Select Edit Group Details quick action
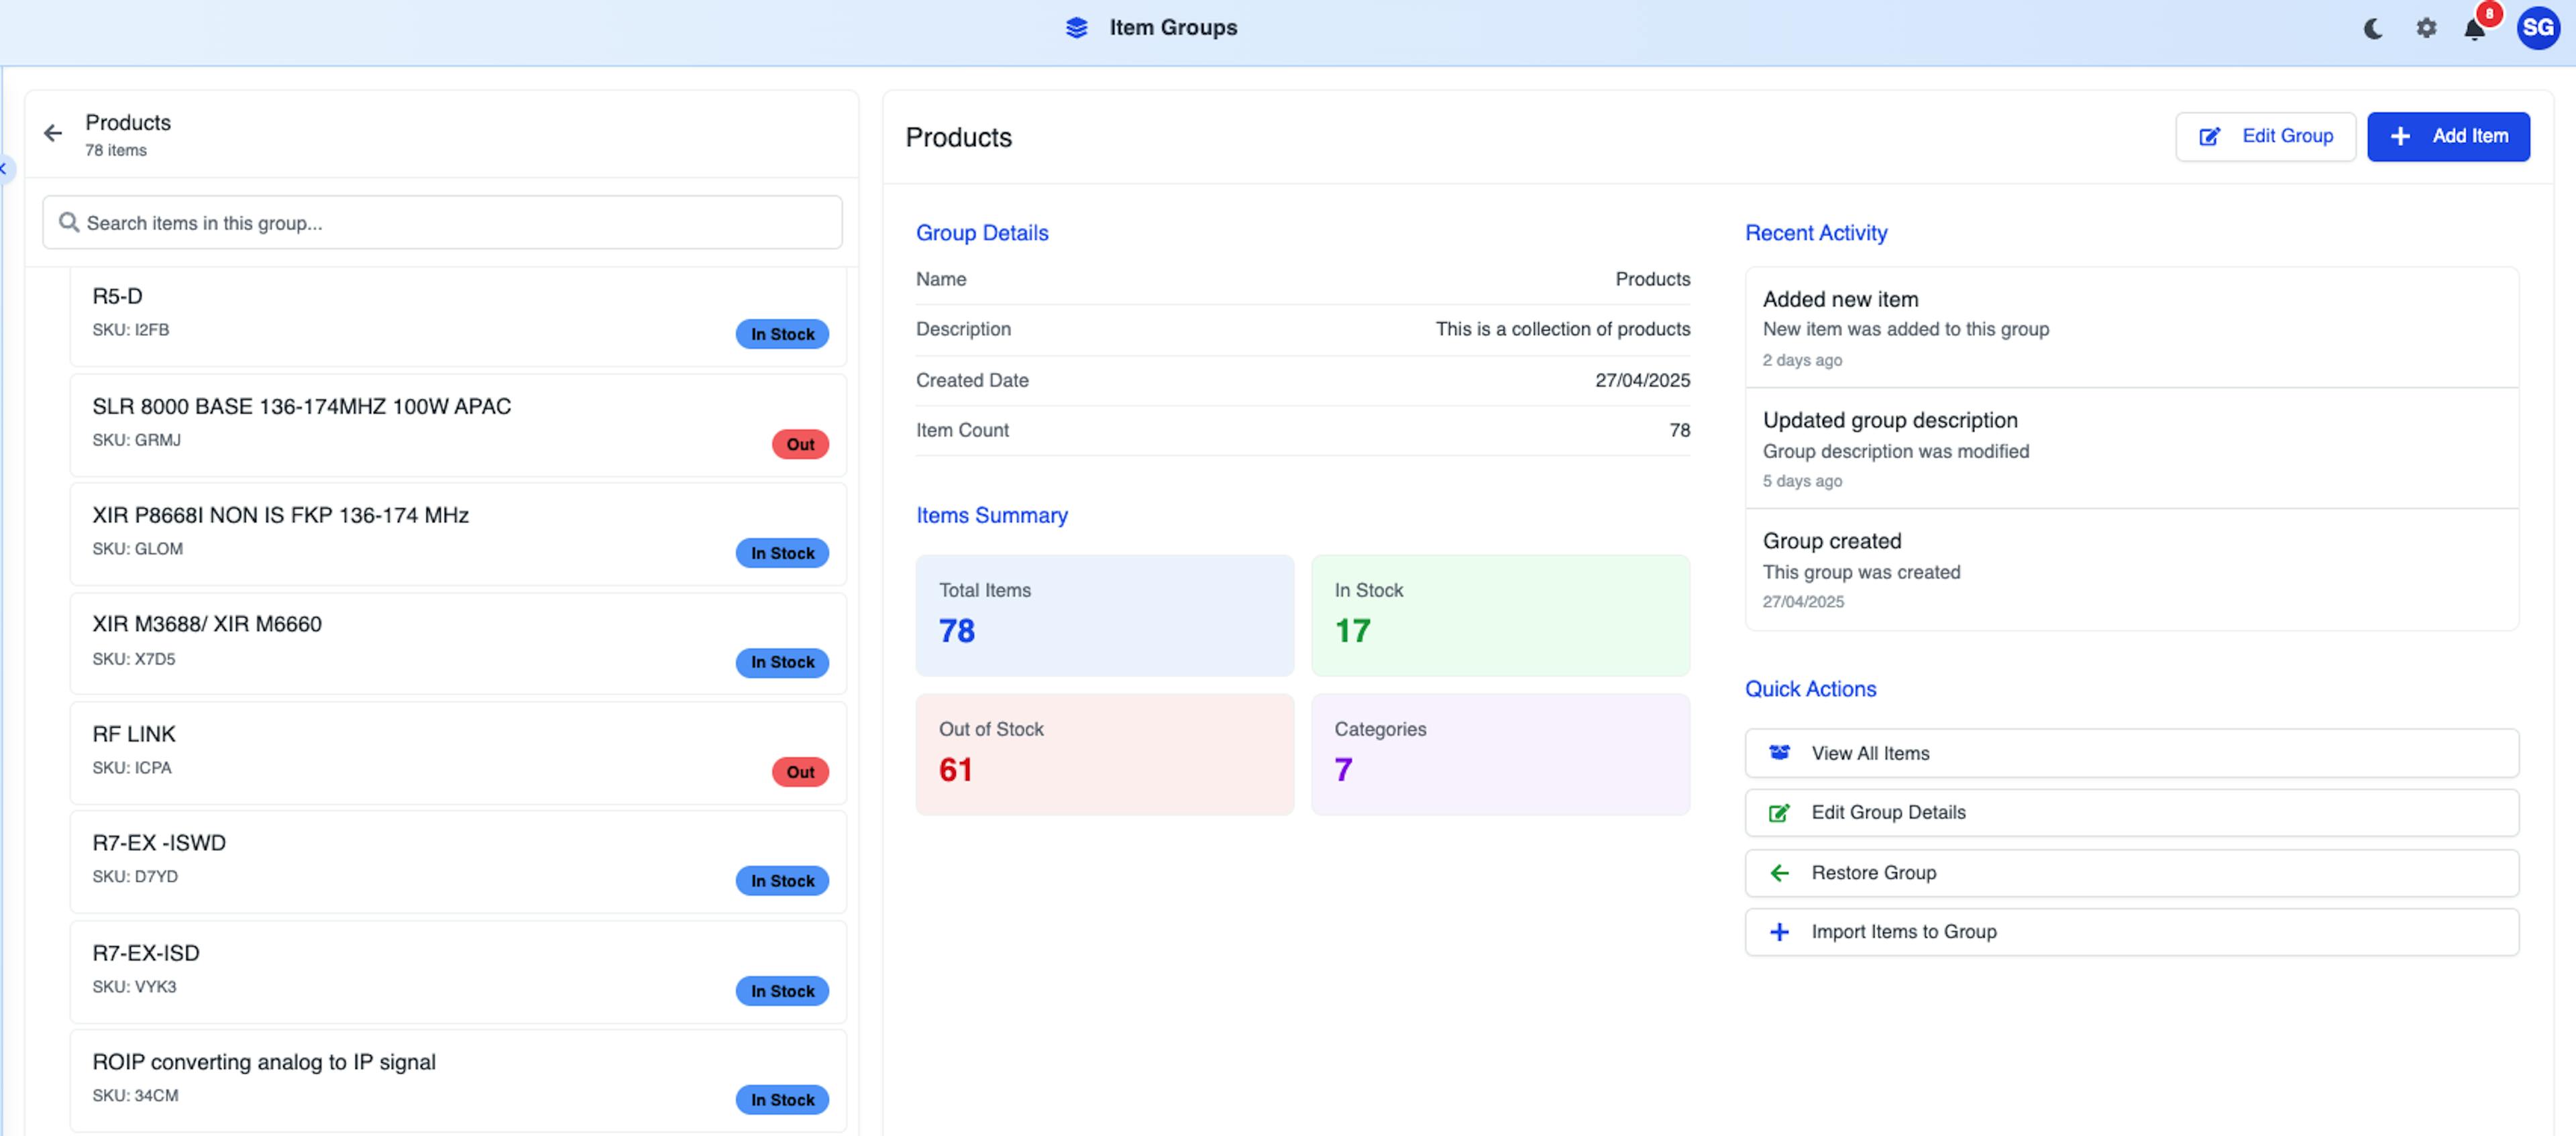Image resolution: width=2576 pixels, height=1136 pixels. [2131, 813]
